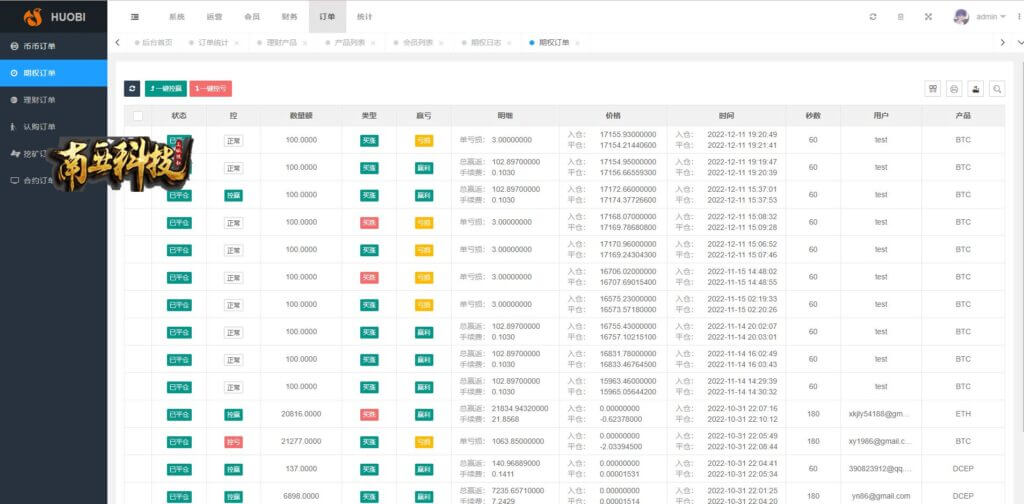Click the admin avatar picture
Screen dimensions: 1024x504
coord(961,17)
